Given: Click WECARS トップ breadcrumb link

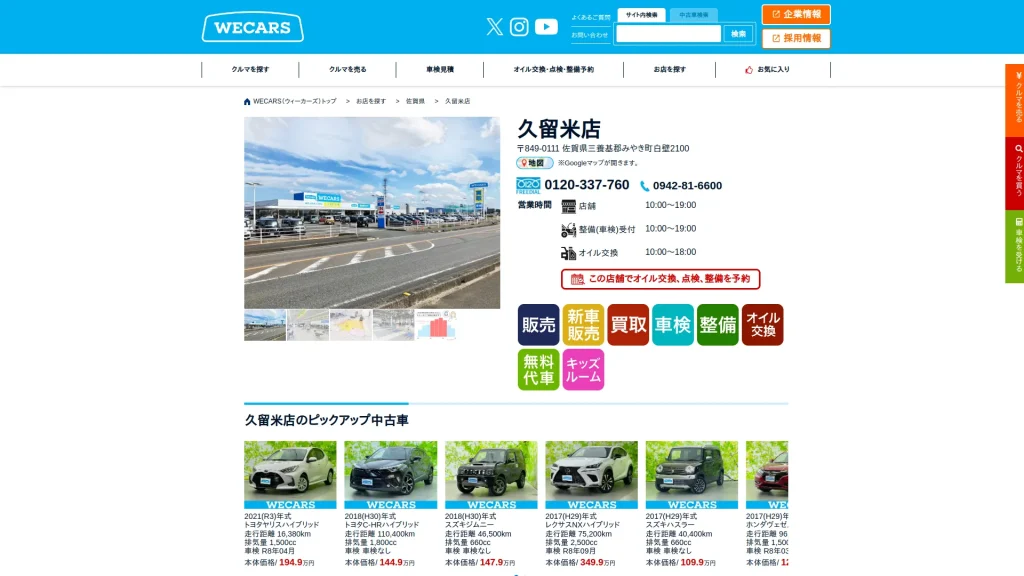Looking at the screenshot, I should [x=295, y=101].
